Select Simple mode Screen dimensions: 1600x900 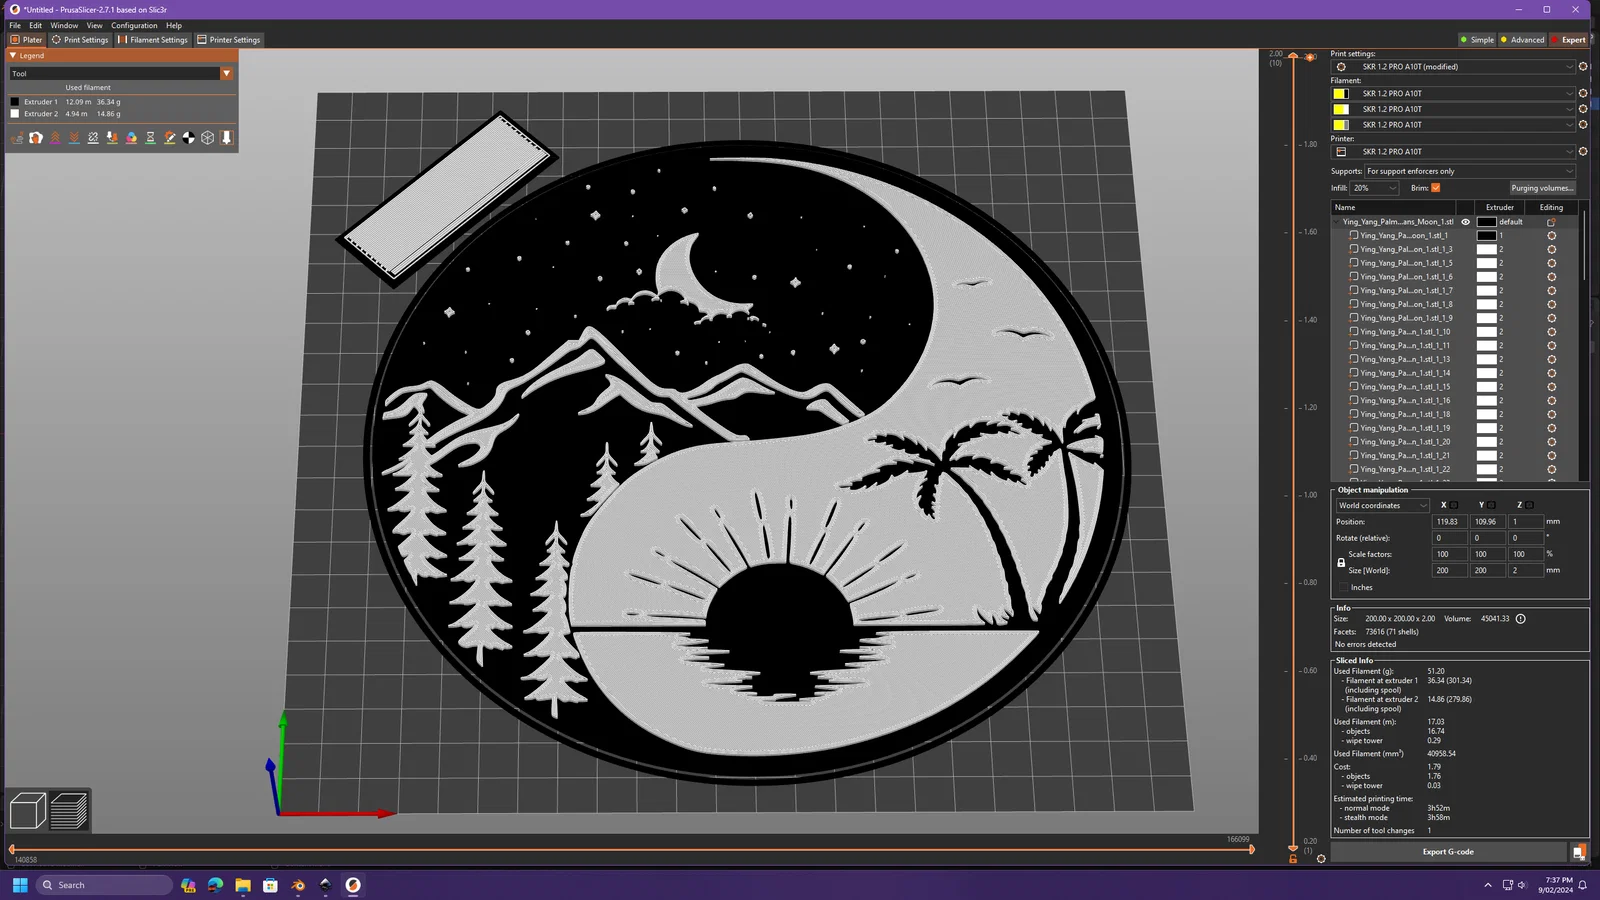point(1477,40)
